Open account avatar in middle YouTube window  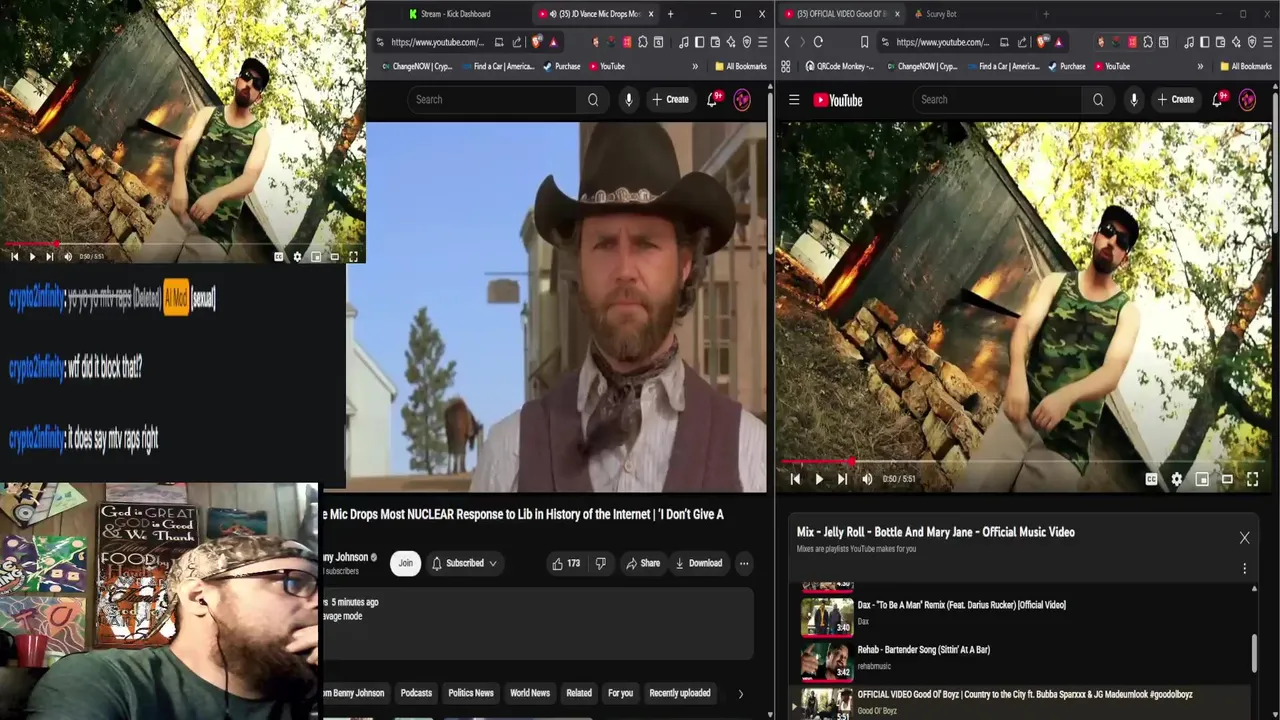pyautogui.click(x=742, y=100)
